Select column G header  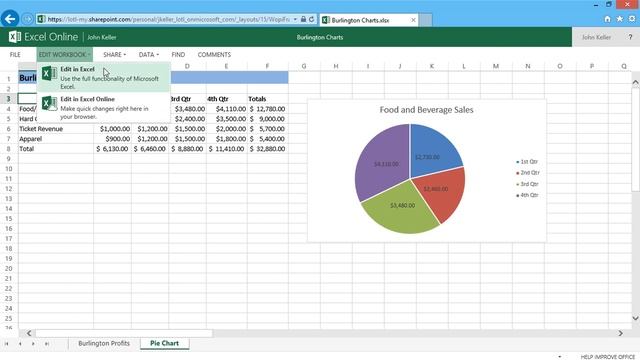tap(304, 66)
